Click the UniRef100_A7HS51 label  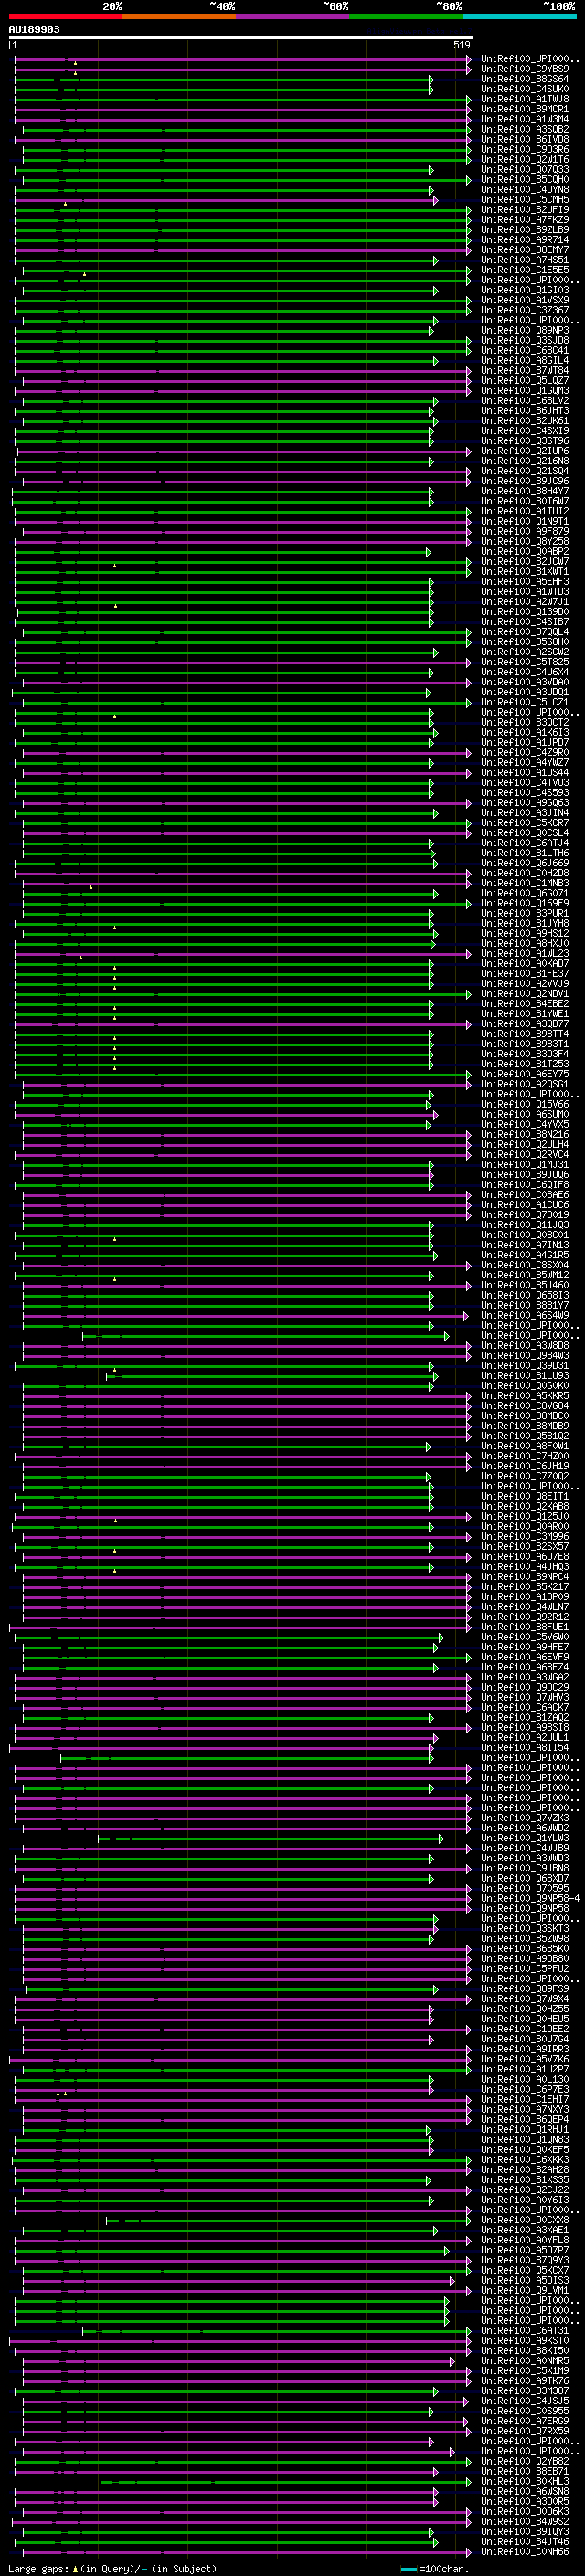[x=525, y=260]
